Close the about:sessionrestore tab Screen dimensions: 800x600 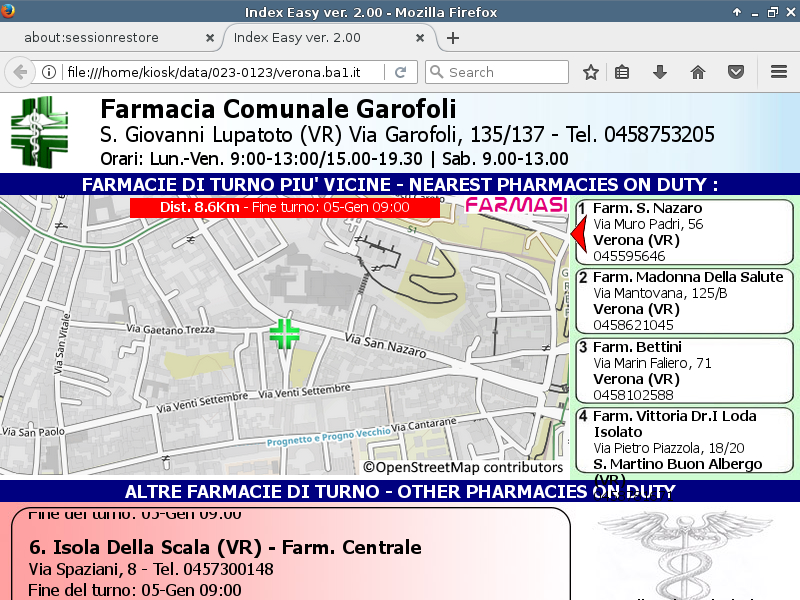(209, 38)
